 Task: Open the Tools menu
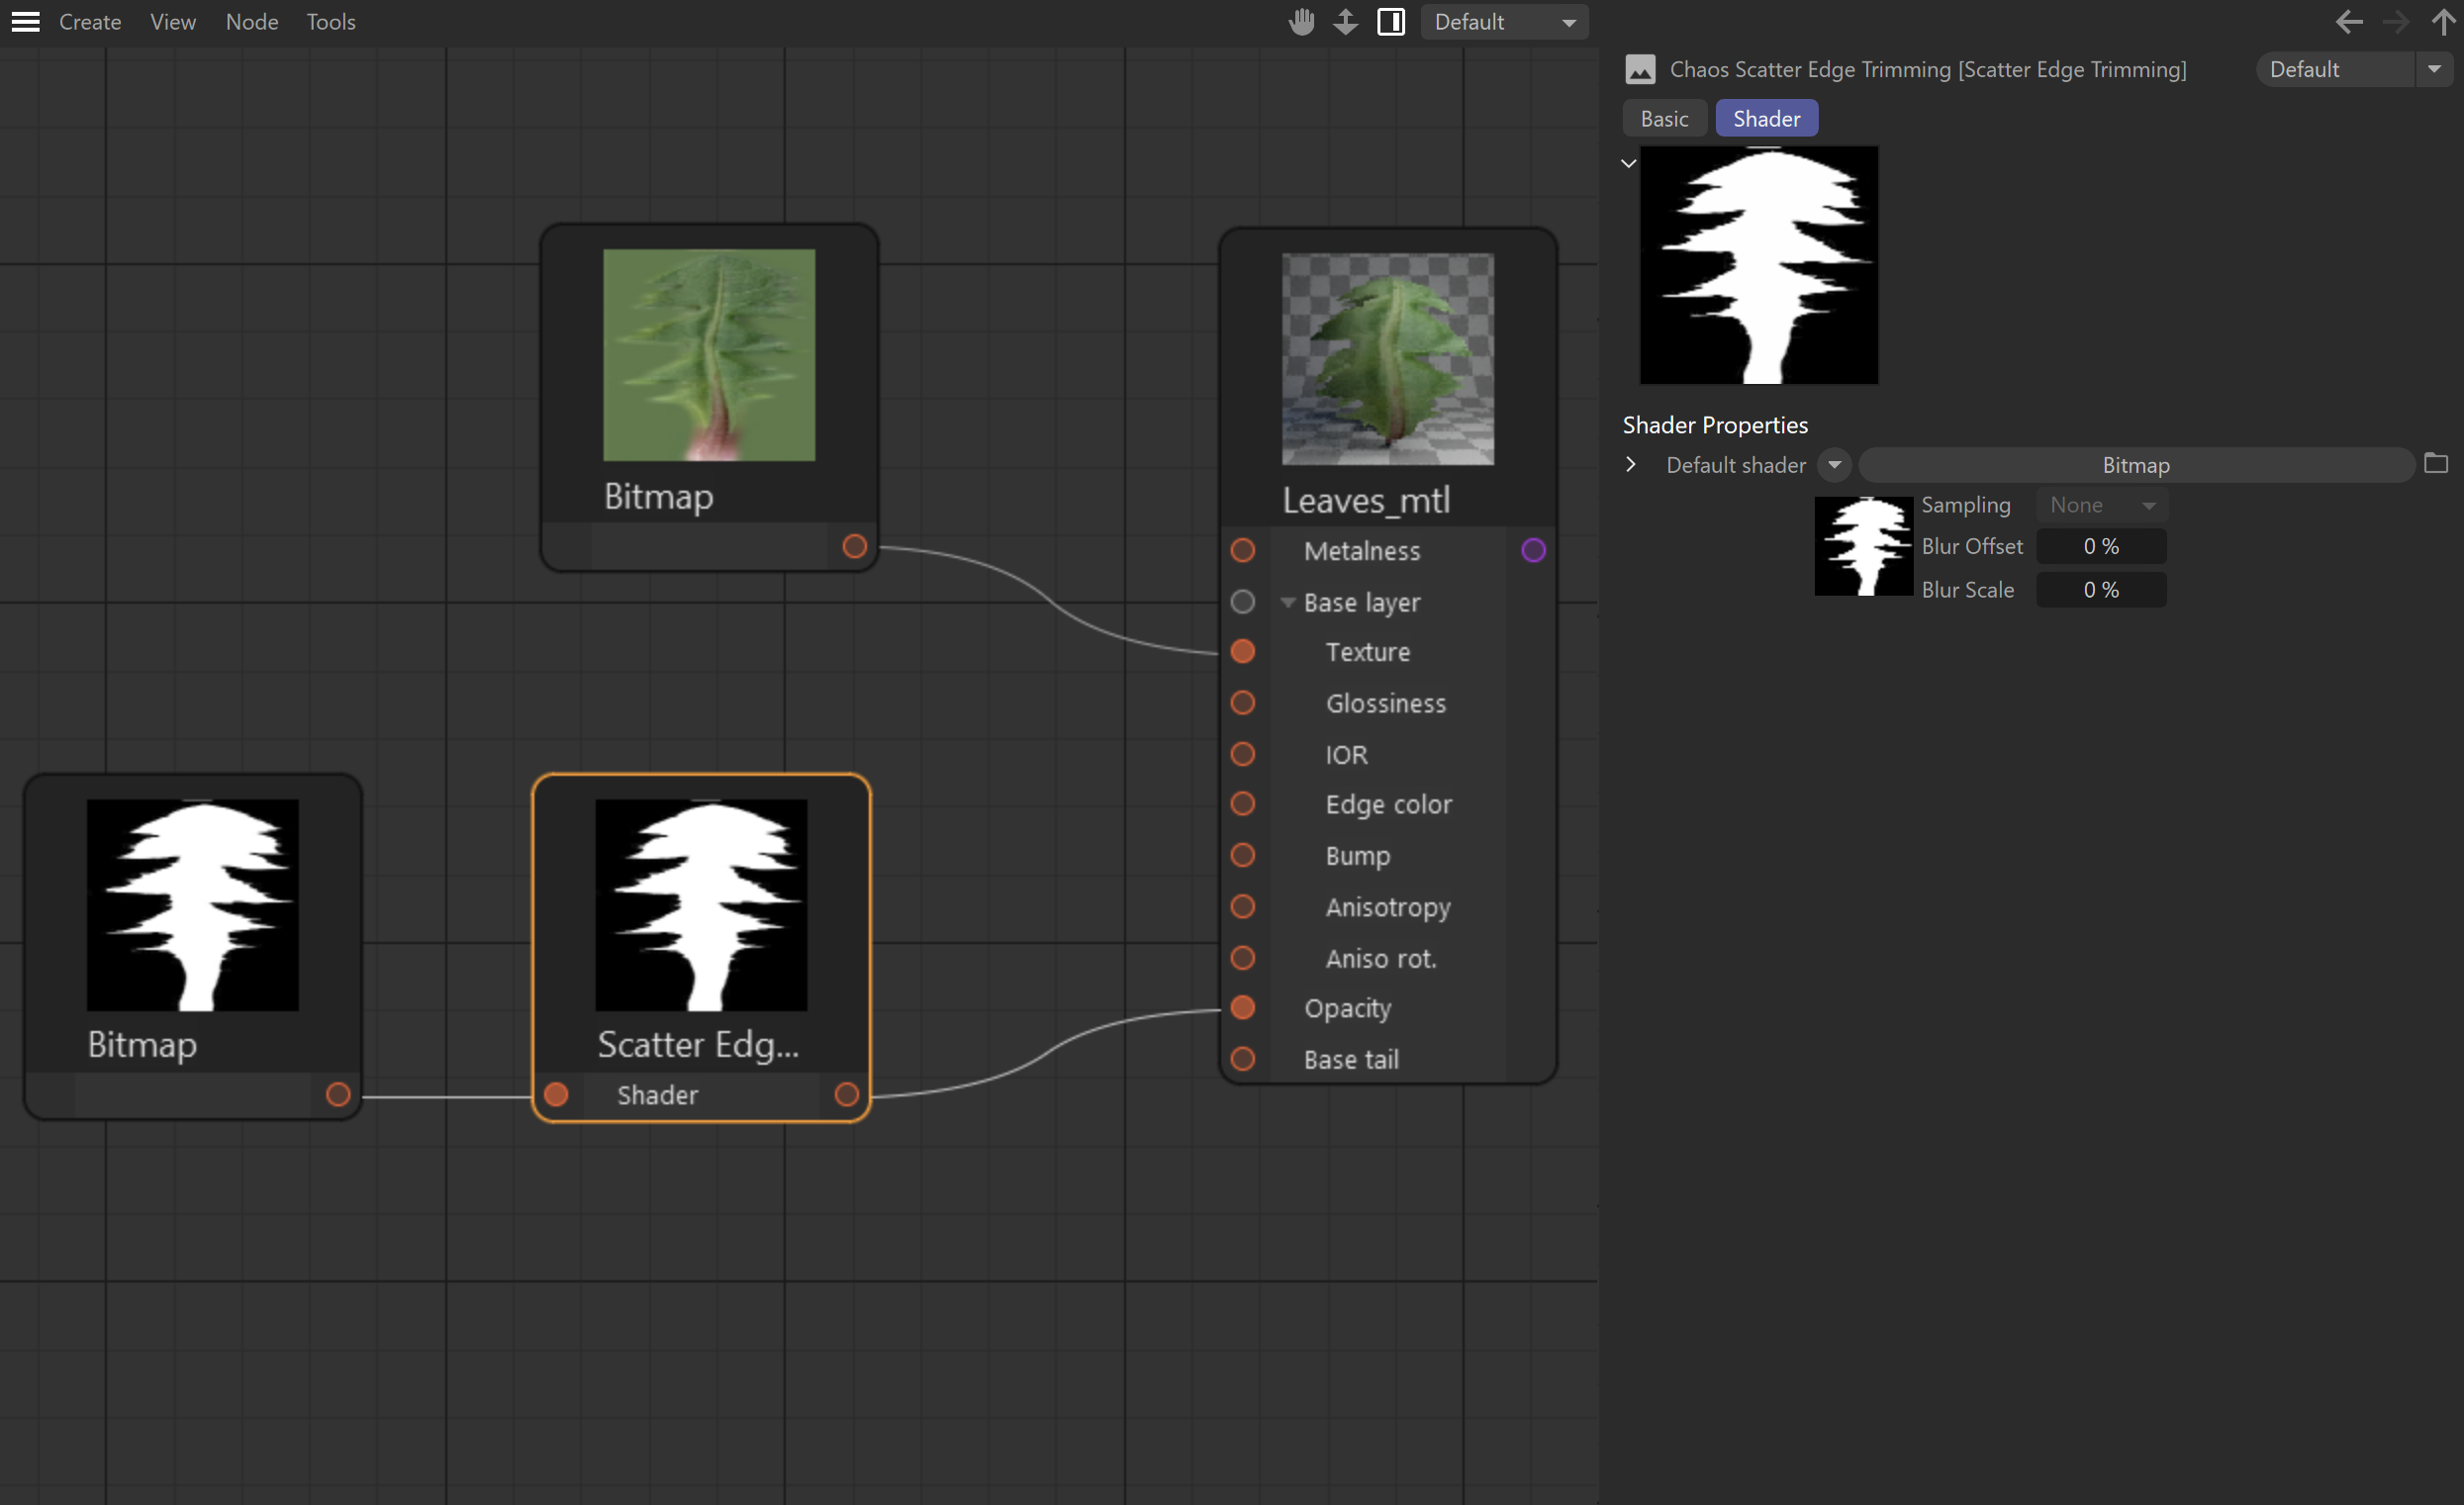coord(331,21)
